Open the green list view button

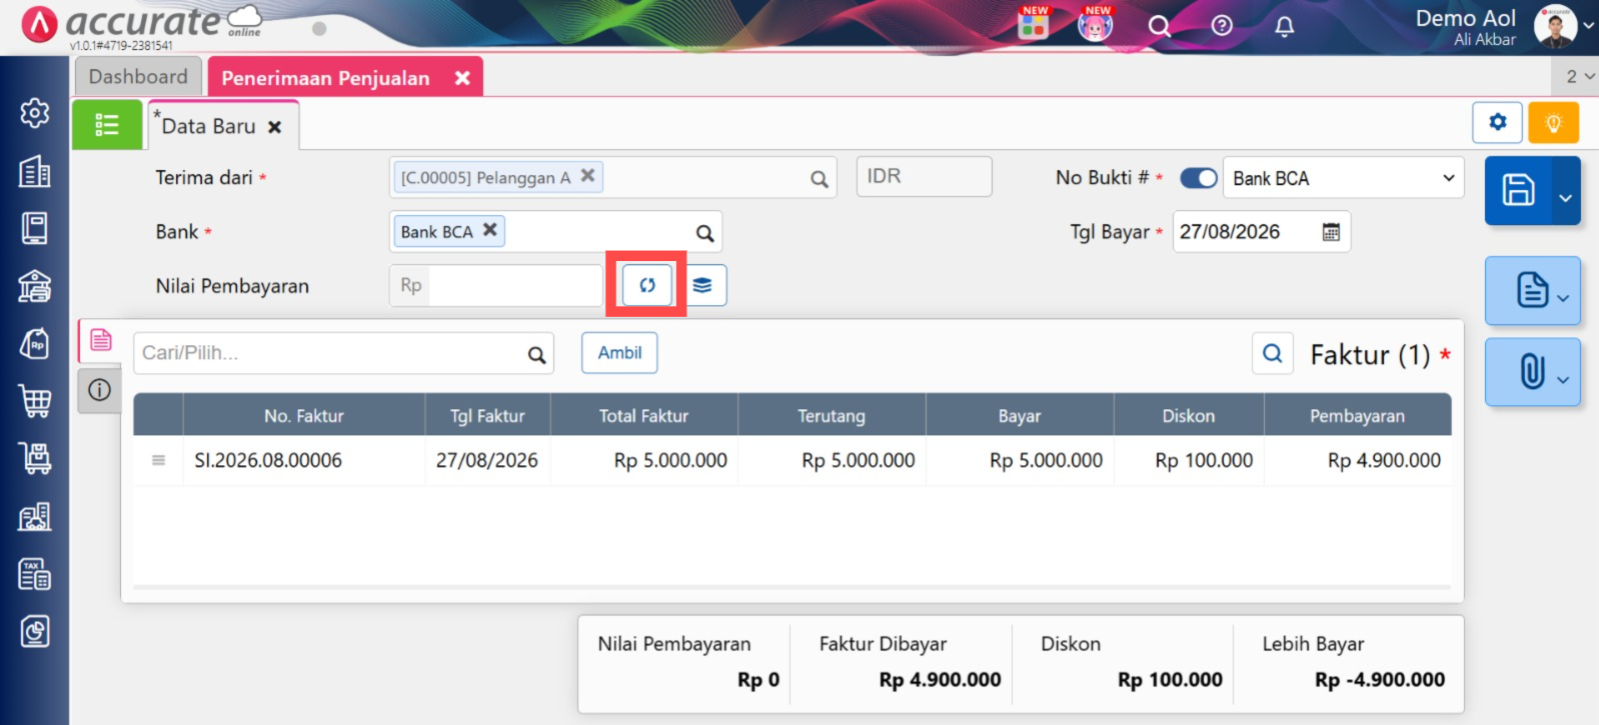(x=107, y=125)
